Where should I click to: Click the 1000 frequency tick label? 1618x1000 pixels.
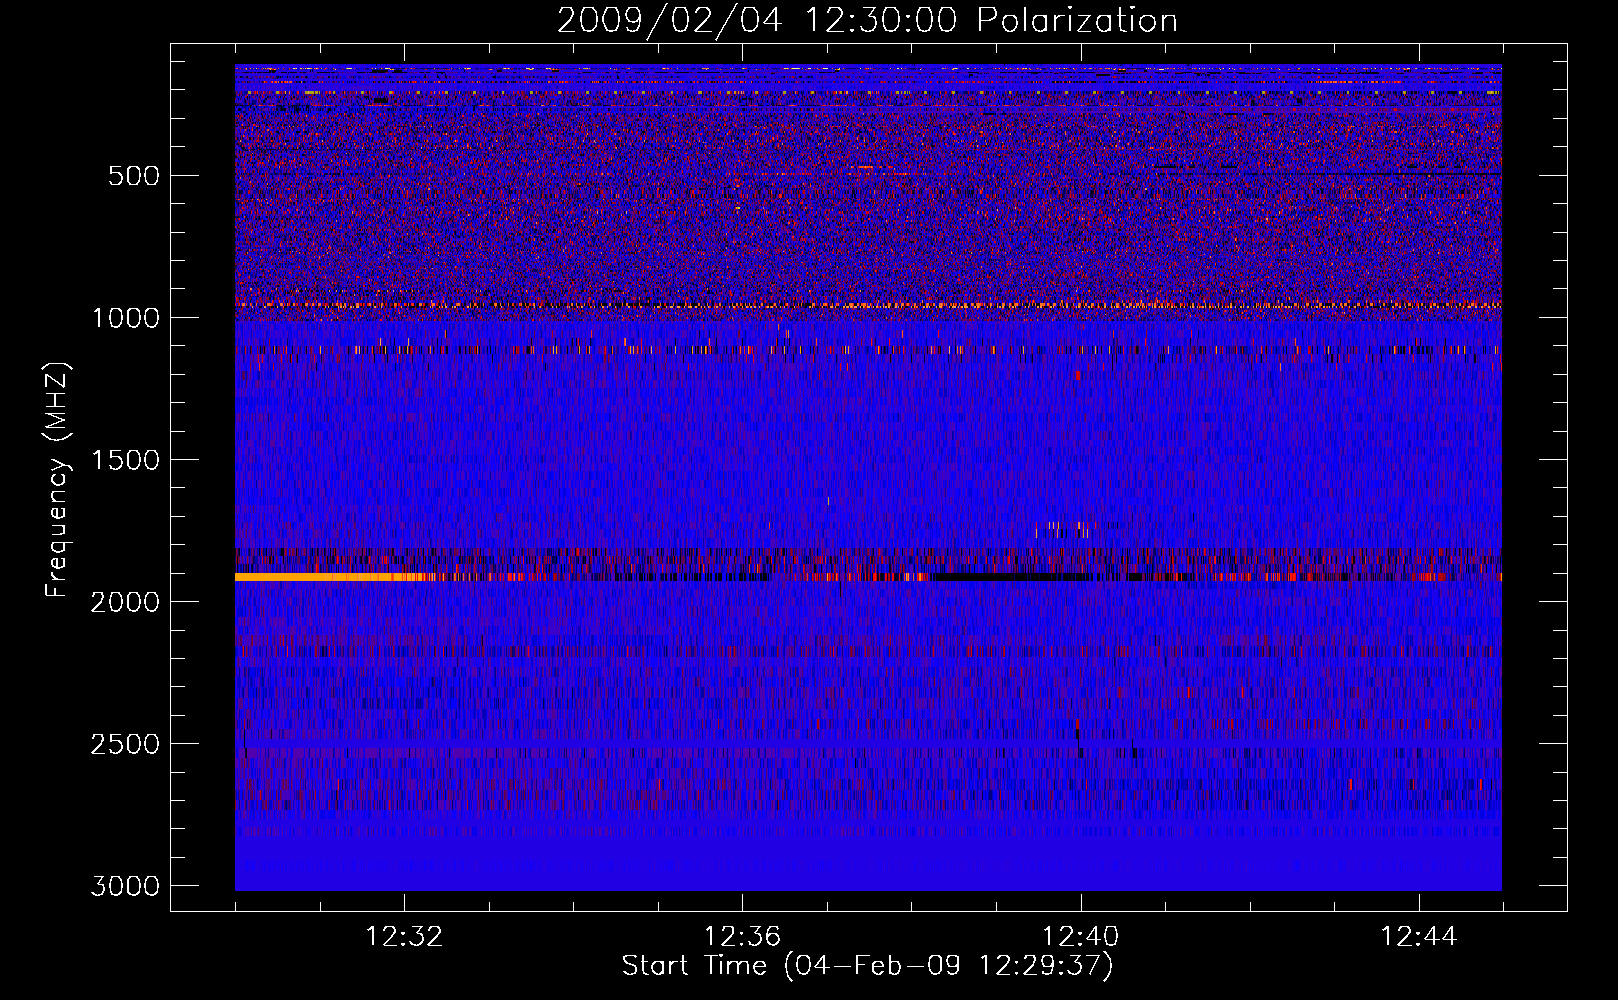[x=125, y=318]
